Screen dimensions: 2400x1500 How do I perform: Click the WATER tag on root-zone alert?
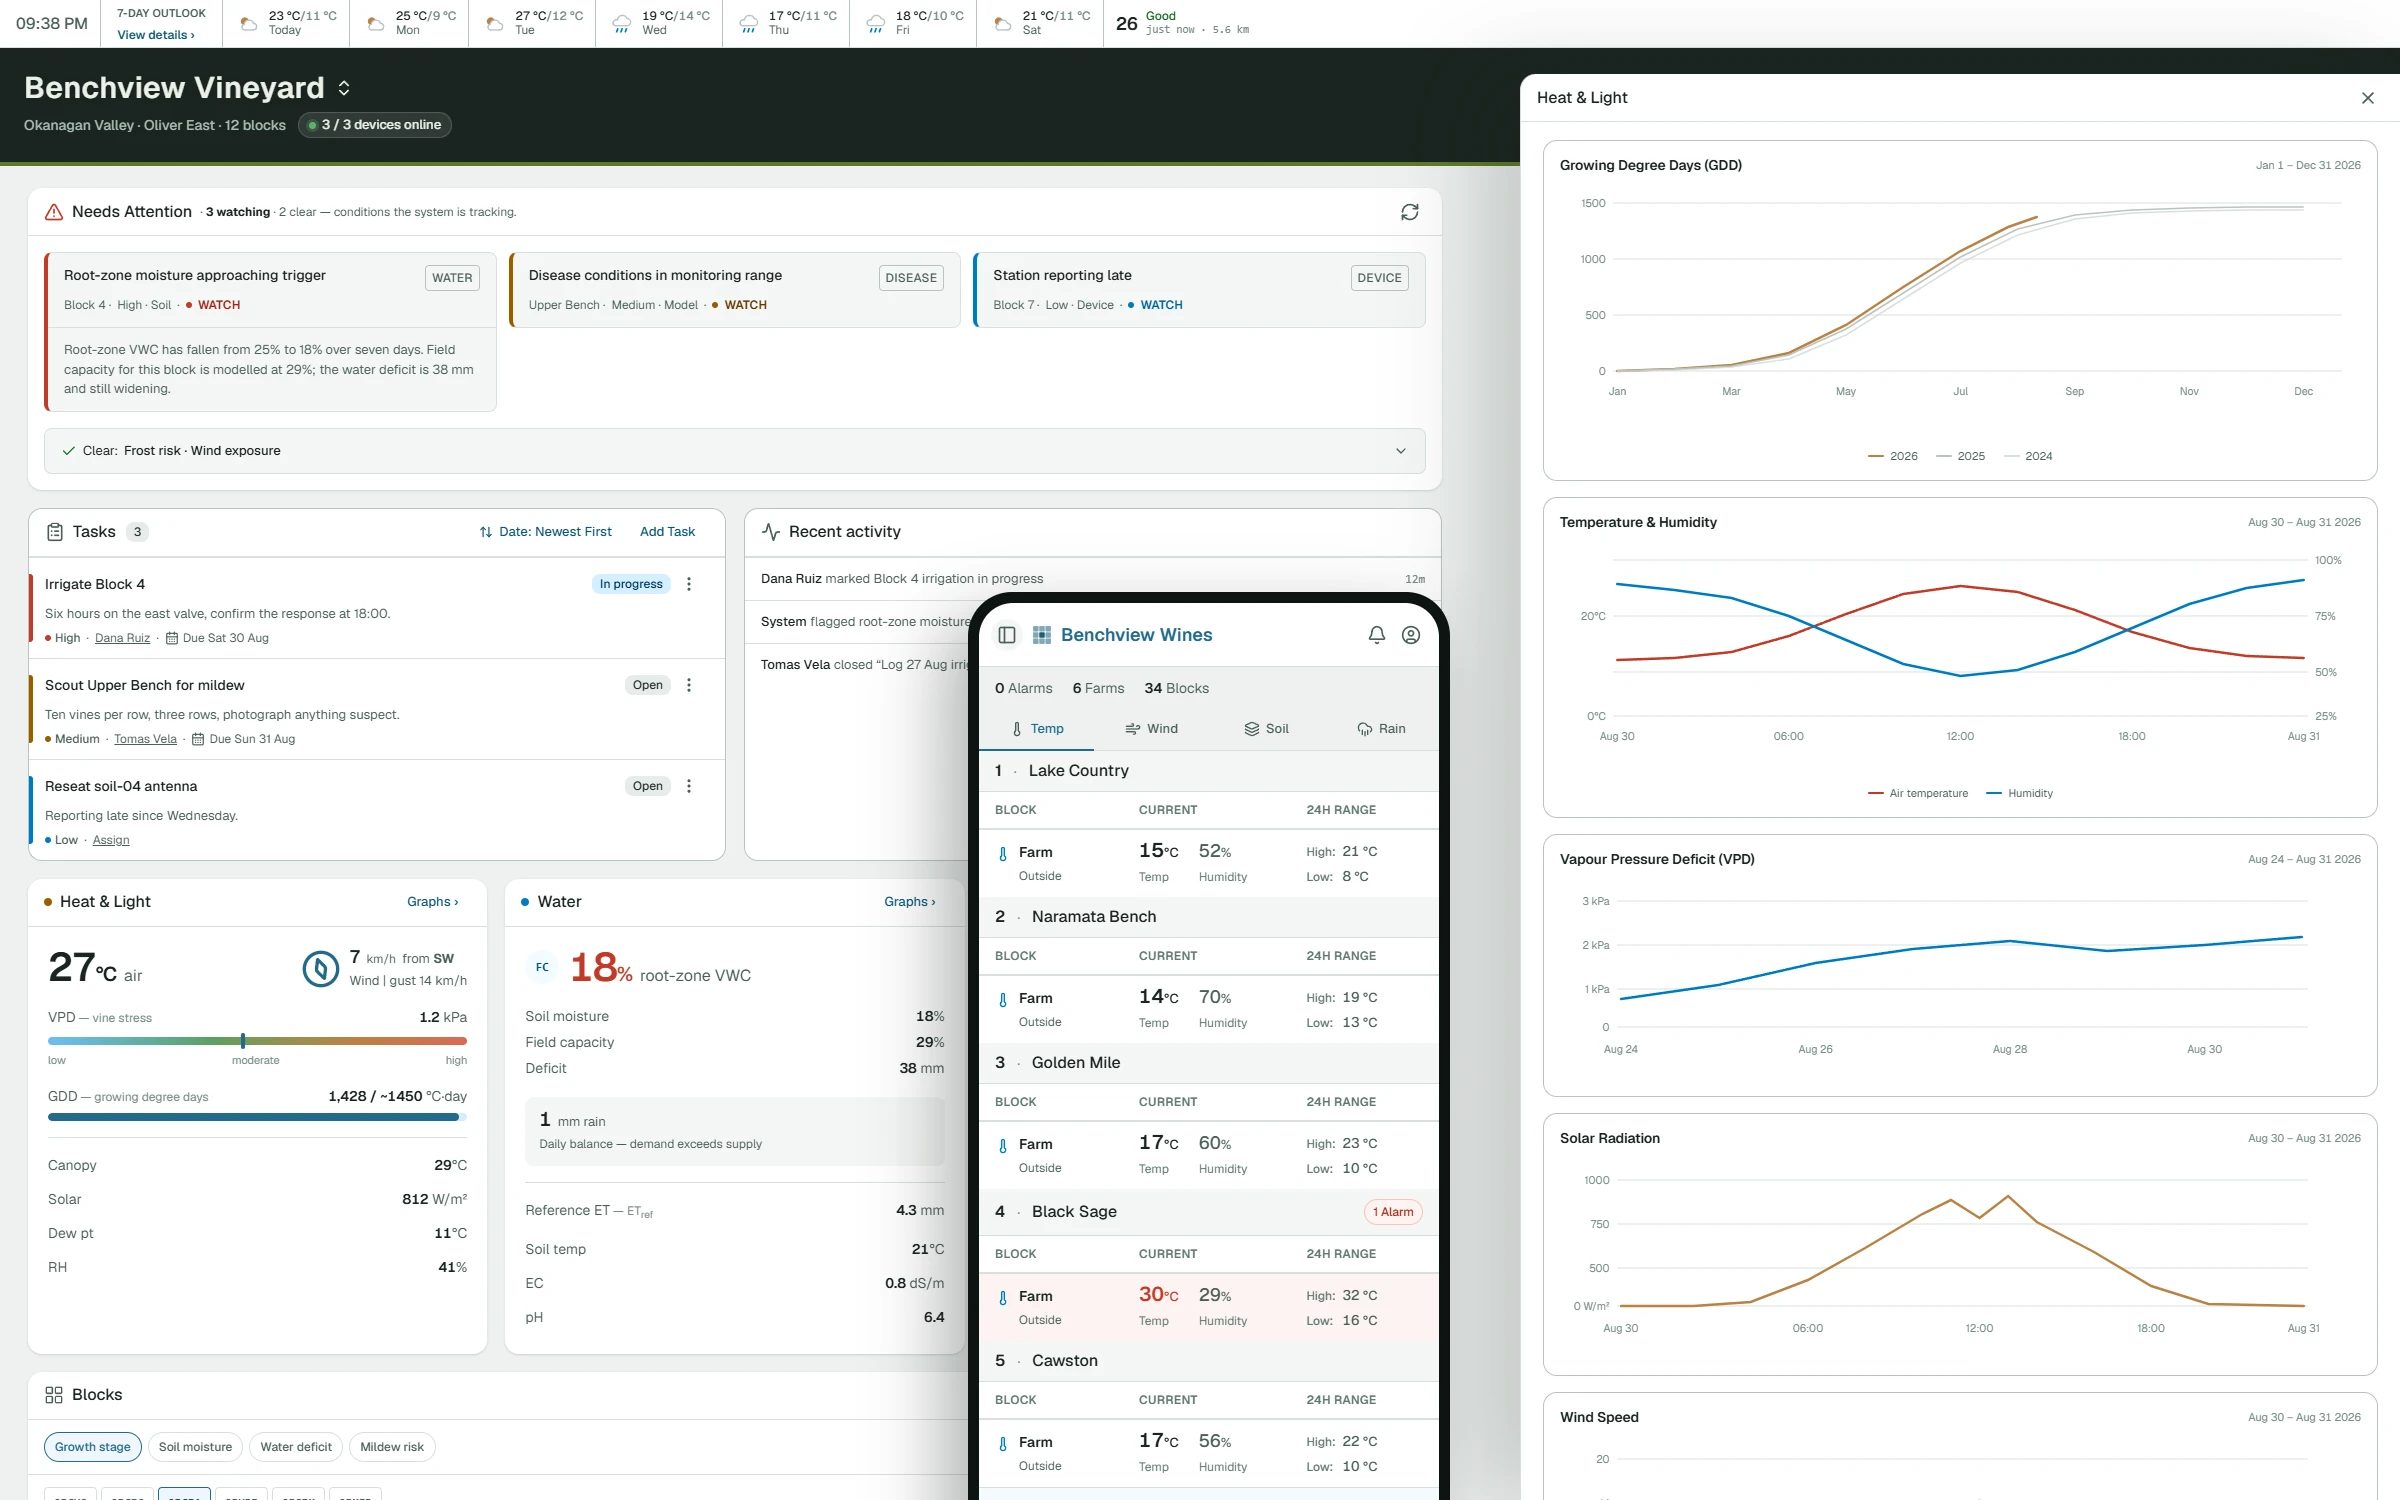click(452, 278)
